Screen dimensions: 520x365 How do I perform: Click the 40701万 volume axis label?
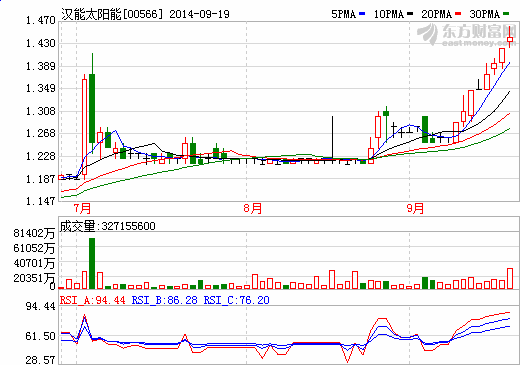pos(34,263)
